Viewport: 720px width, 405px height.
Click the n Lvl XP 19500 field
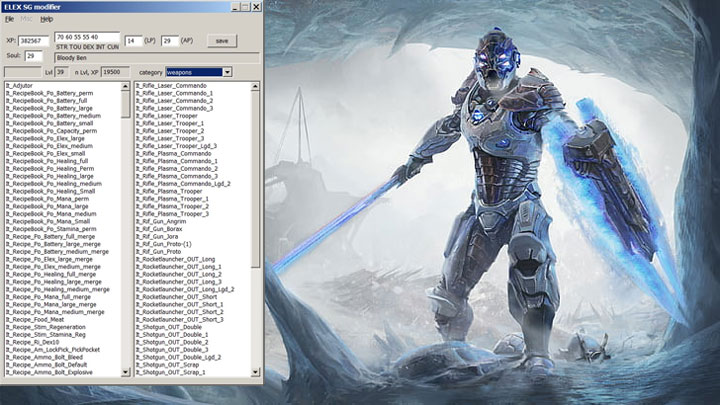tap(115, 72)
